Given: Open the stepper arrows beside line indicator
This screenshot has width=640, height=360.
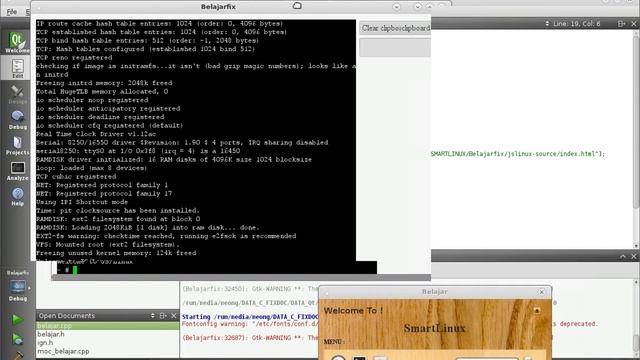Looking at the screenshot, I should [547, 24].
